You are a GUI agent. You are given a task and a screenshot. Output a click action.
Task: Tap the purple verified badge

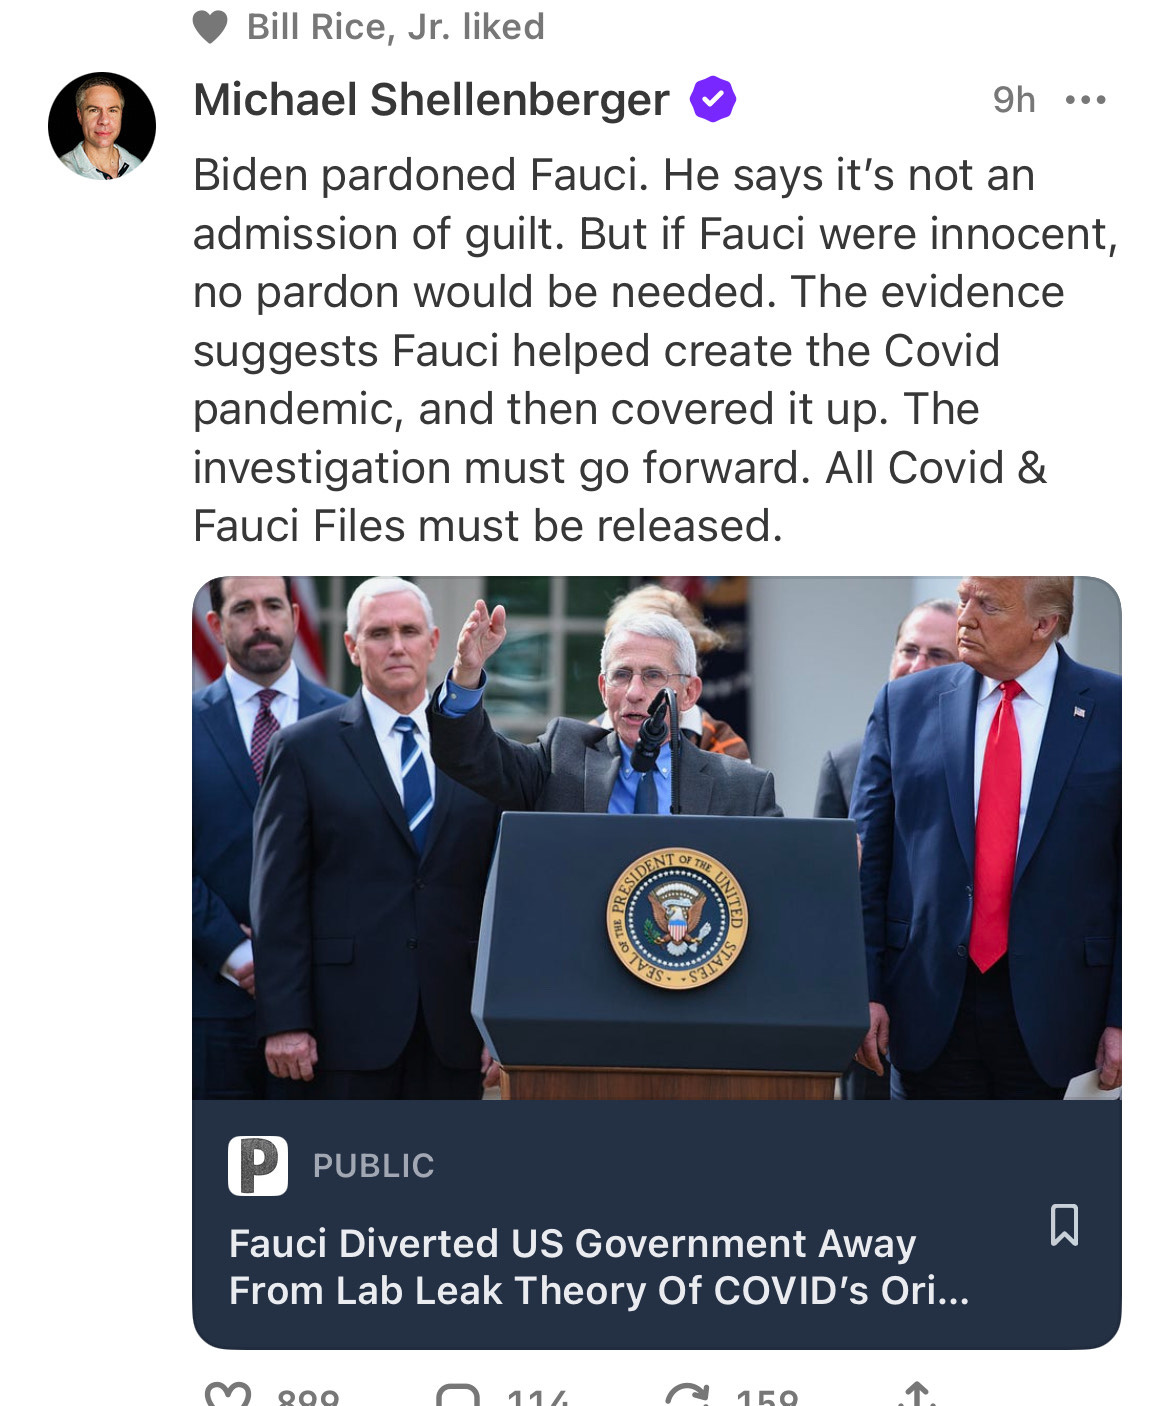[x=713, y=99]
